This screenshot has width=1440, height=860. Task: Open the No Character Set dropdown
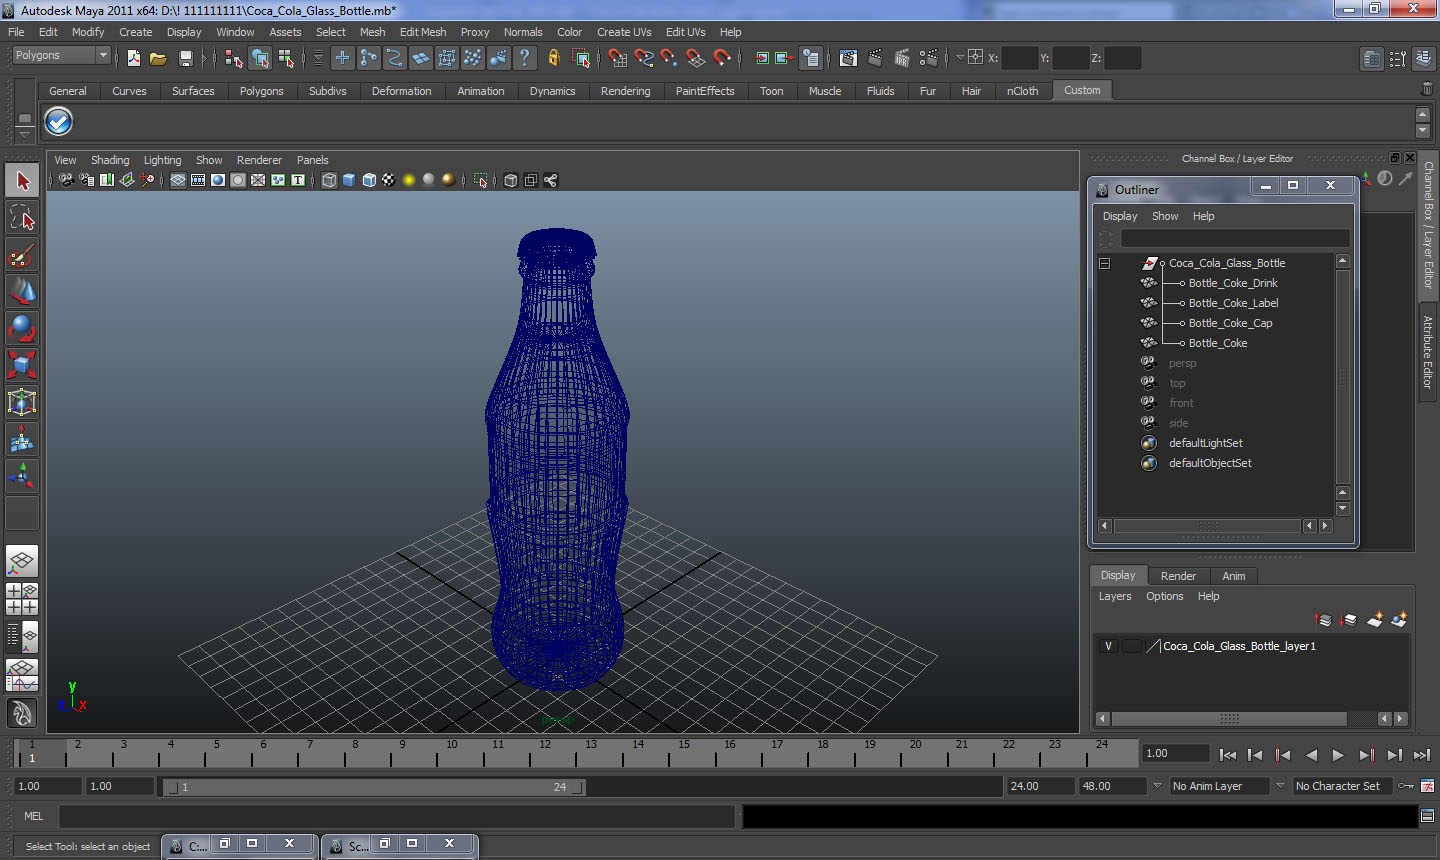(x=1342, y=786)
